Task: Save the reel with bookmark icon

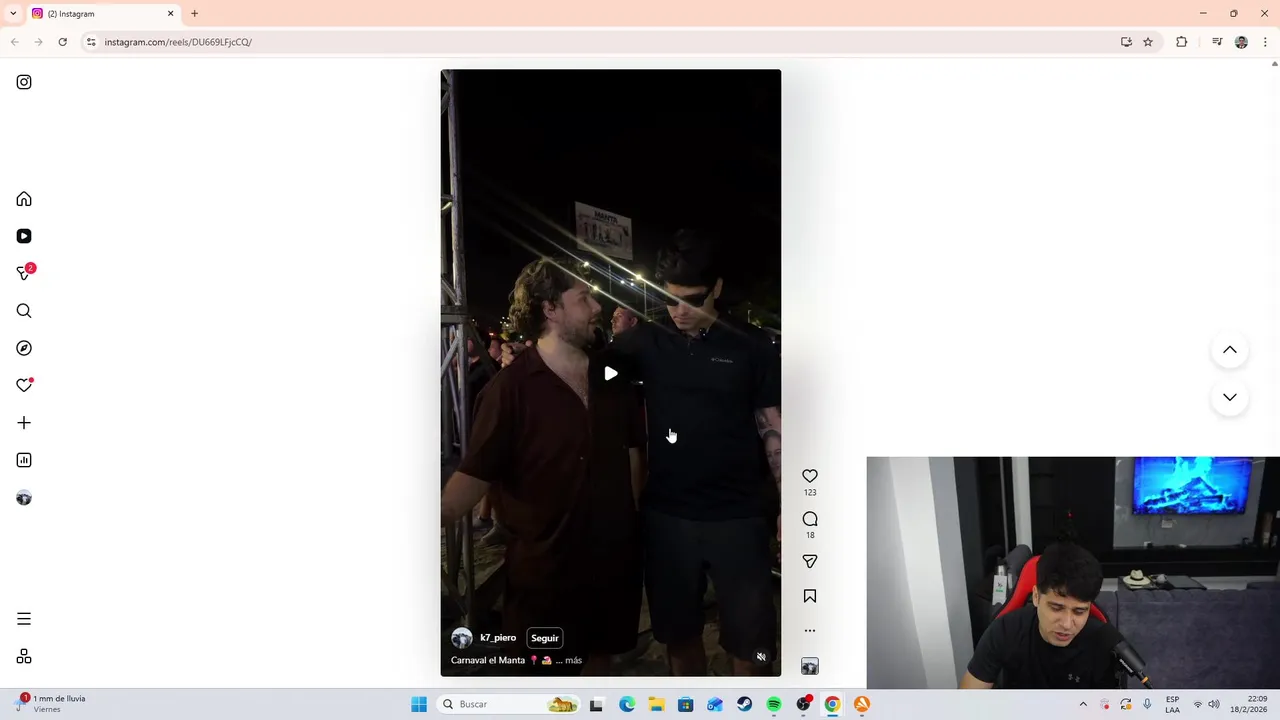Action: (810, 596)
